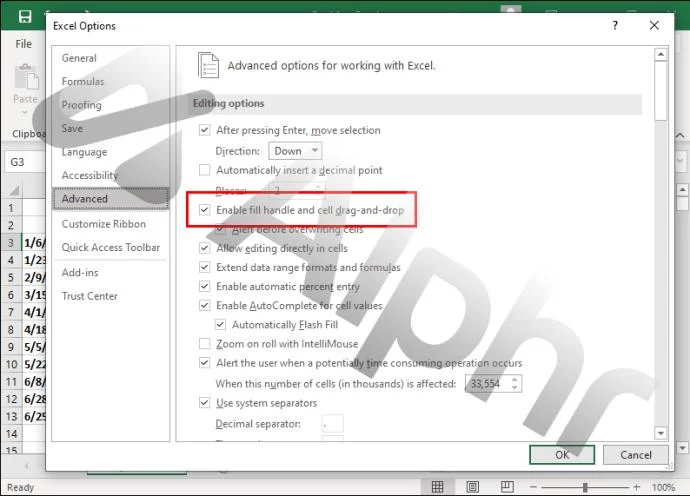
Task: Click the options pane scroll up arrow
Action: click(661, 55)
